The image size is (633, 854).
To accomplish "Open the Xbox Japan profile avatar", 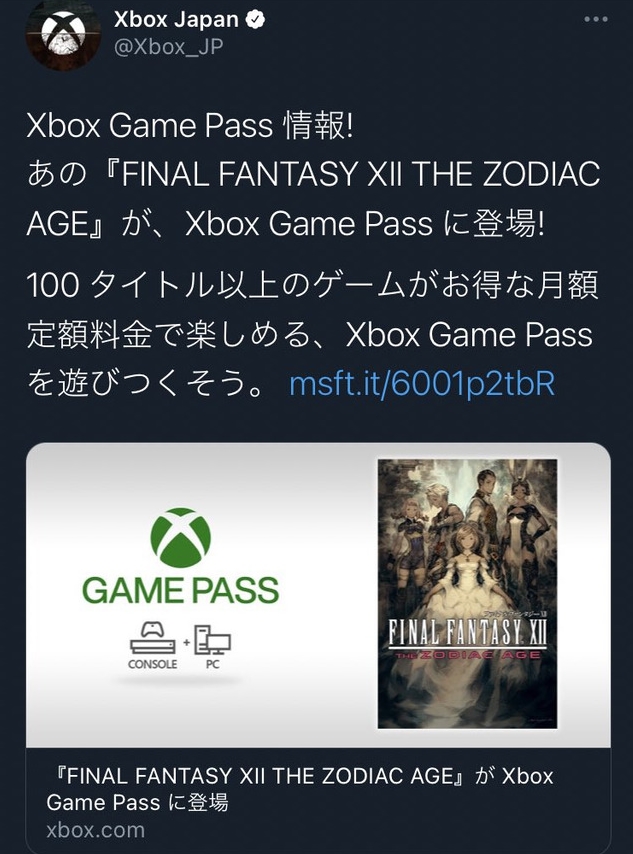I will click(63, 34).
